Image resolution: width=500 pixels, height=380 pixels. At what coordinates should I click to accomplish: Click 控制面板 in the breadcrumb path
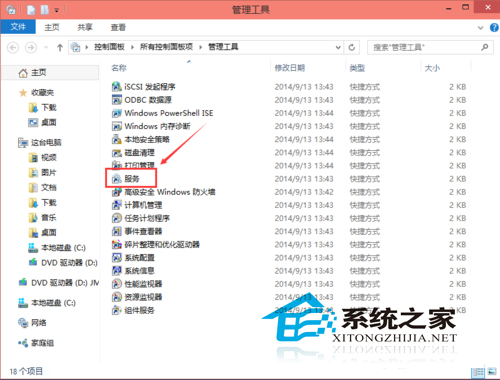109,47
